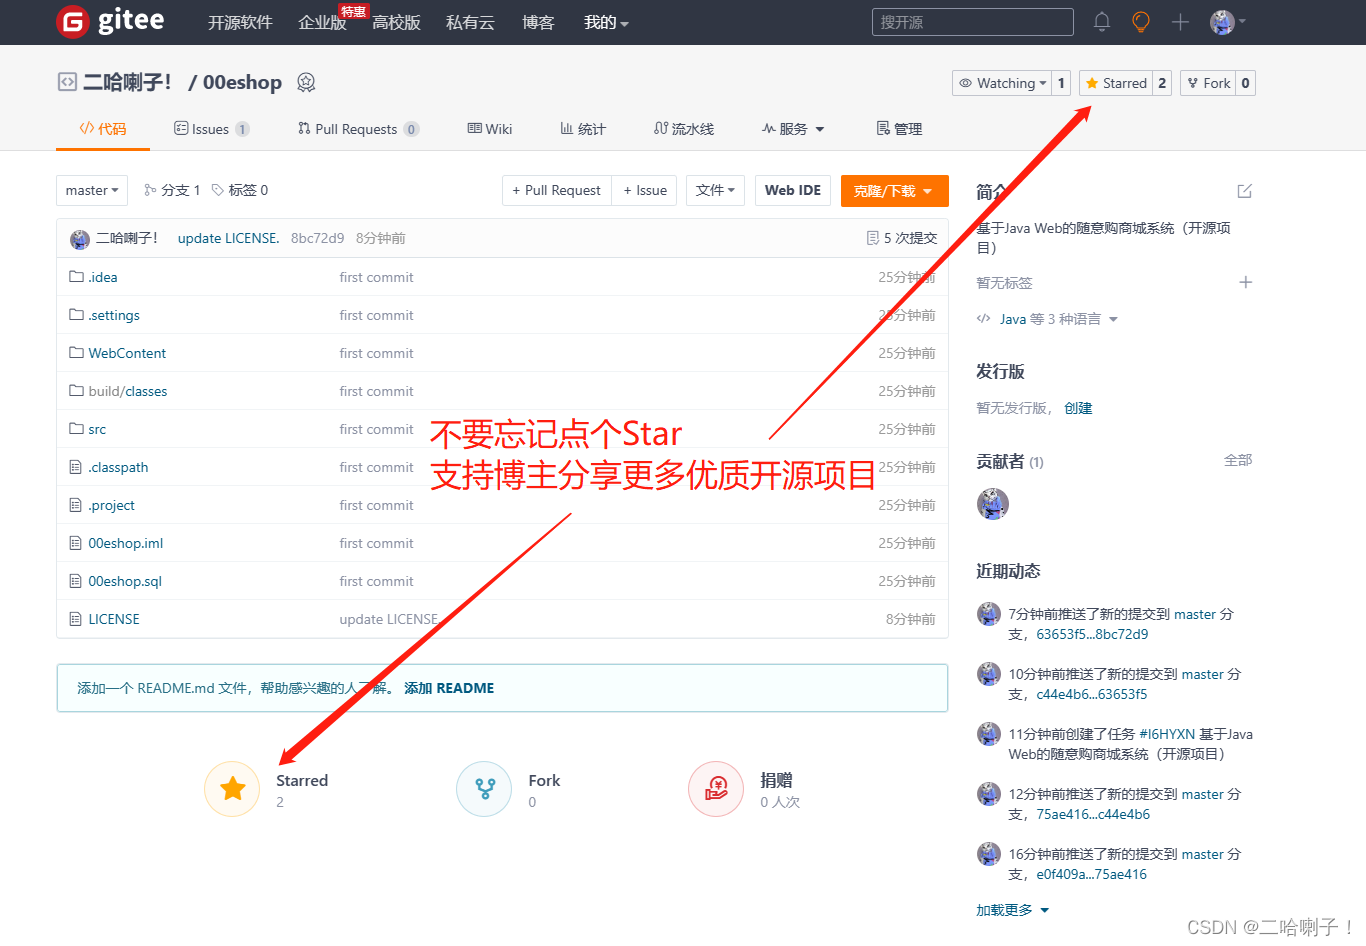Image resolution: width=1366 pixels, height=946 pixels.
Task: Click the 捐赠 donate circle icon
Action: pyautogui.click(x=716, y=789)
